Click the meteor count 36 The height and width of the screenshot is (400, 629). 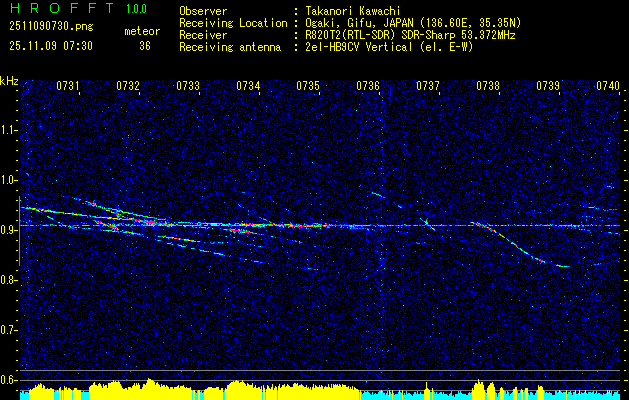(145, 46)
